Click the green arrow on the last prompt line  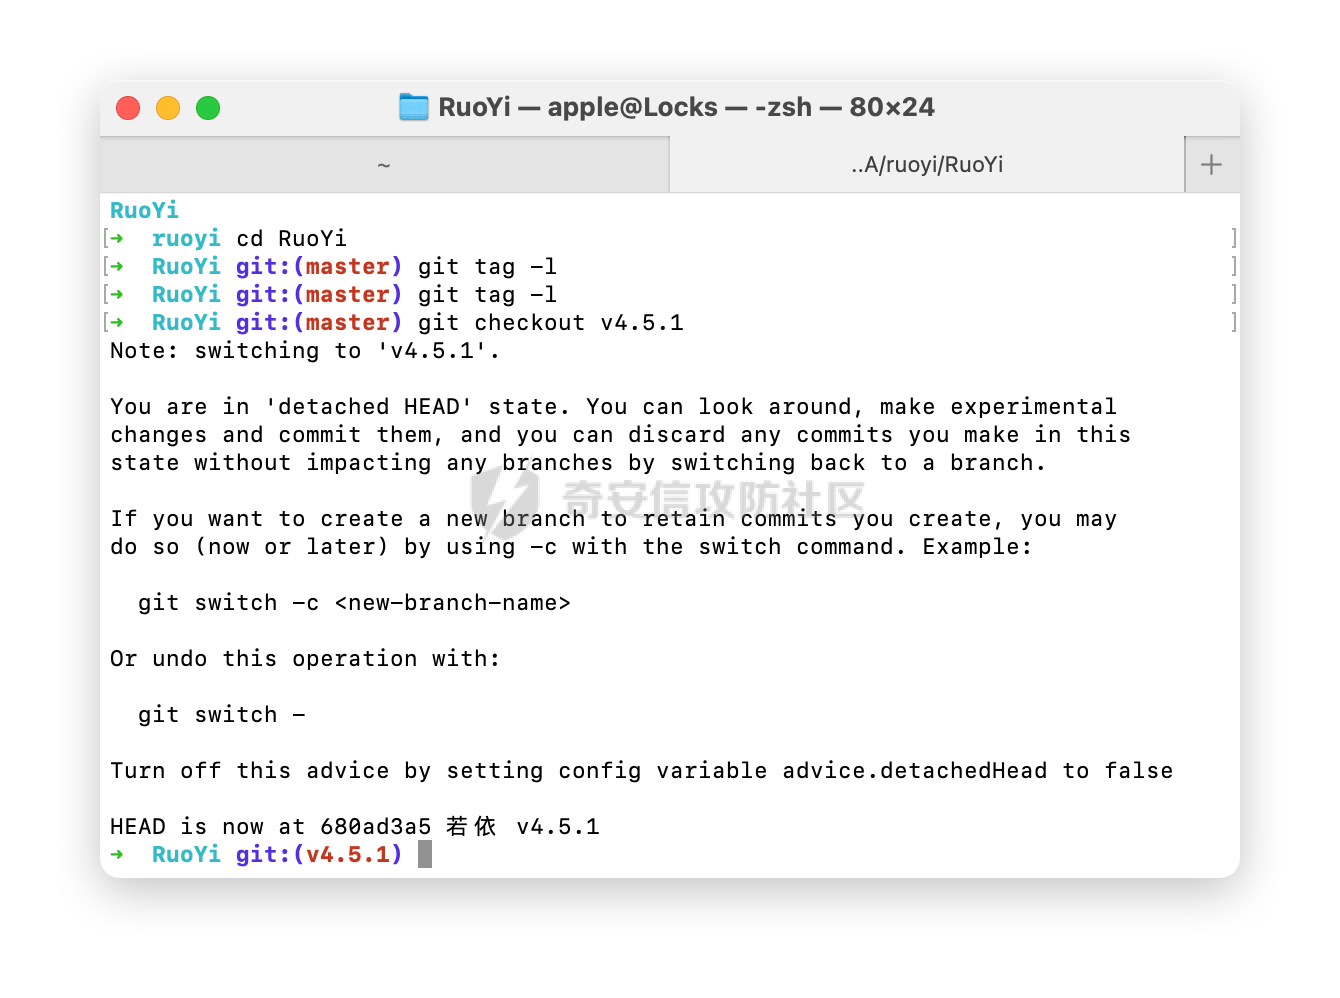tap(117, 854)
